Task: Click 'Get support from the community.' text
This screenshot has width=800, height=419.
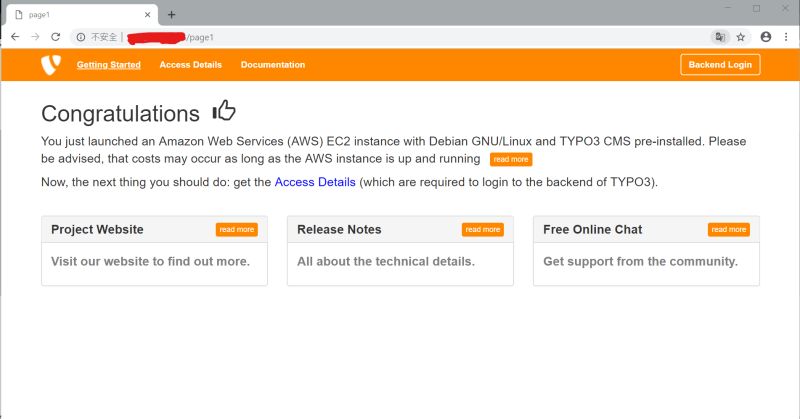Action: pos(640,261)
